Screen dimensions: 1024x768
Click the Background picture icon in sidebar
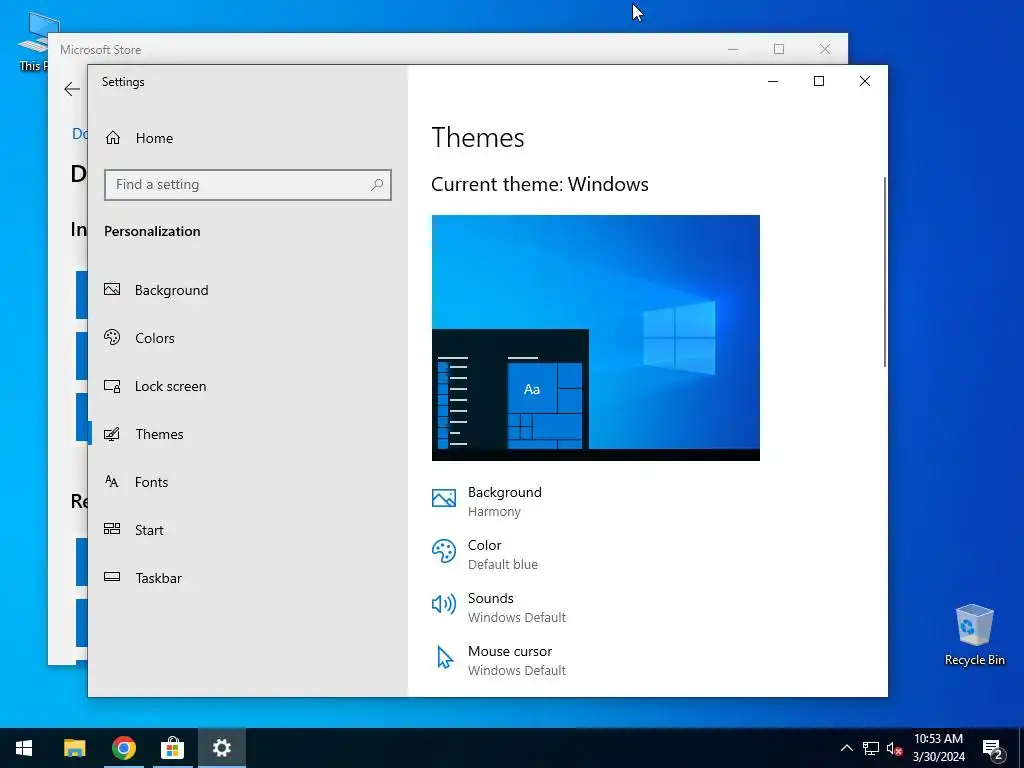click(x=112, y=289)
